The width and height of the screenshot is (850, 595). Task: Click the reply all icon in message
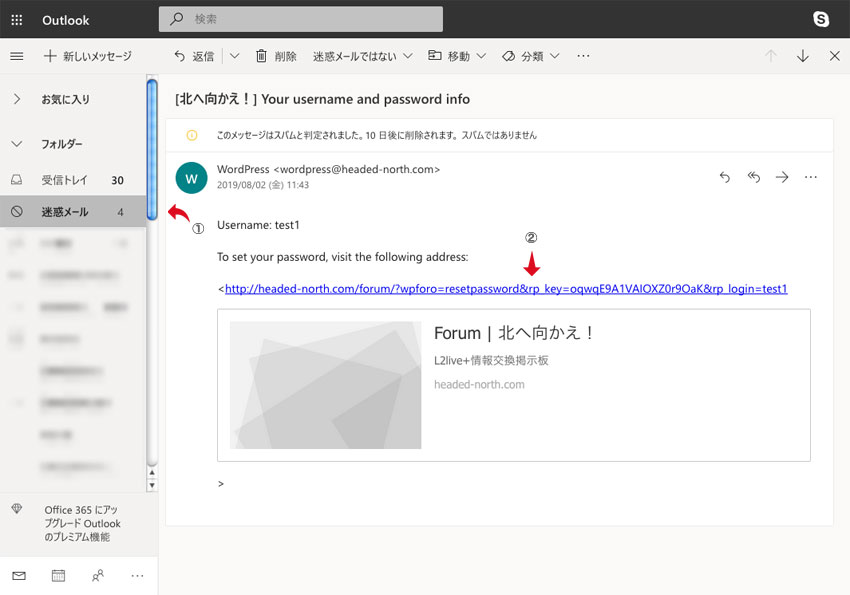coord(754,177)
